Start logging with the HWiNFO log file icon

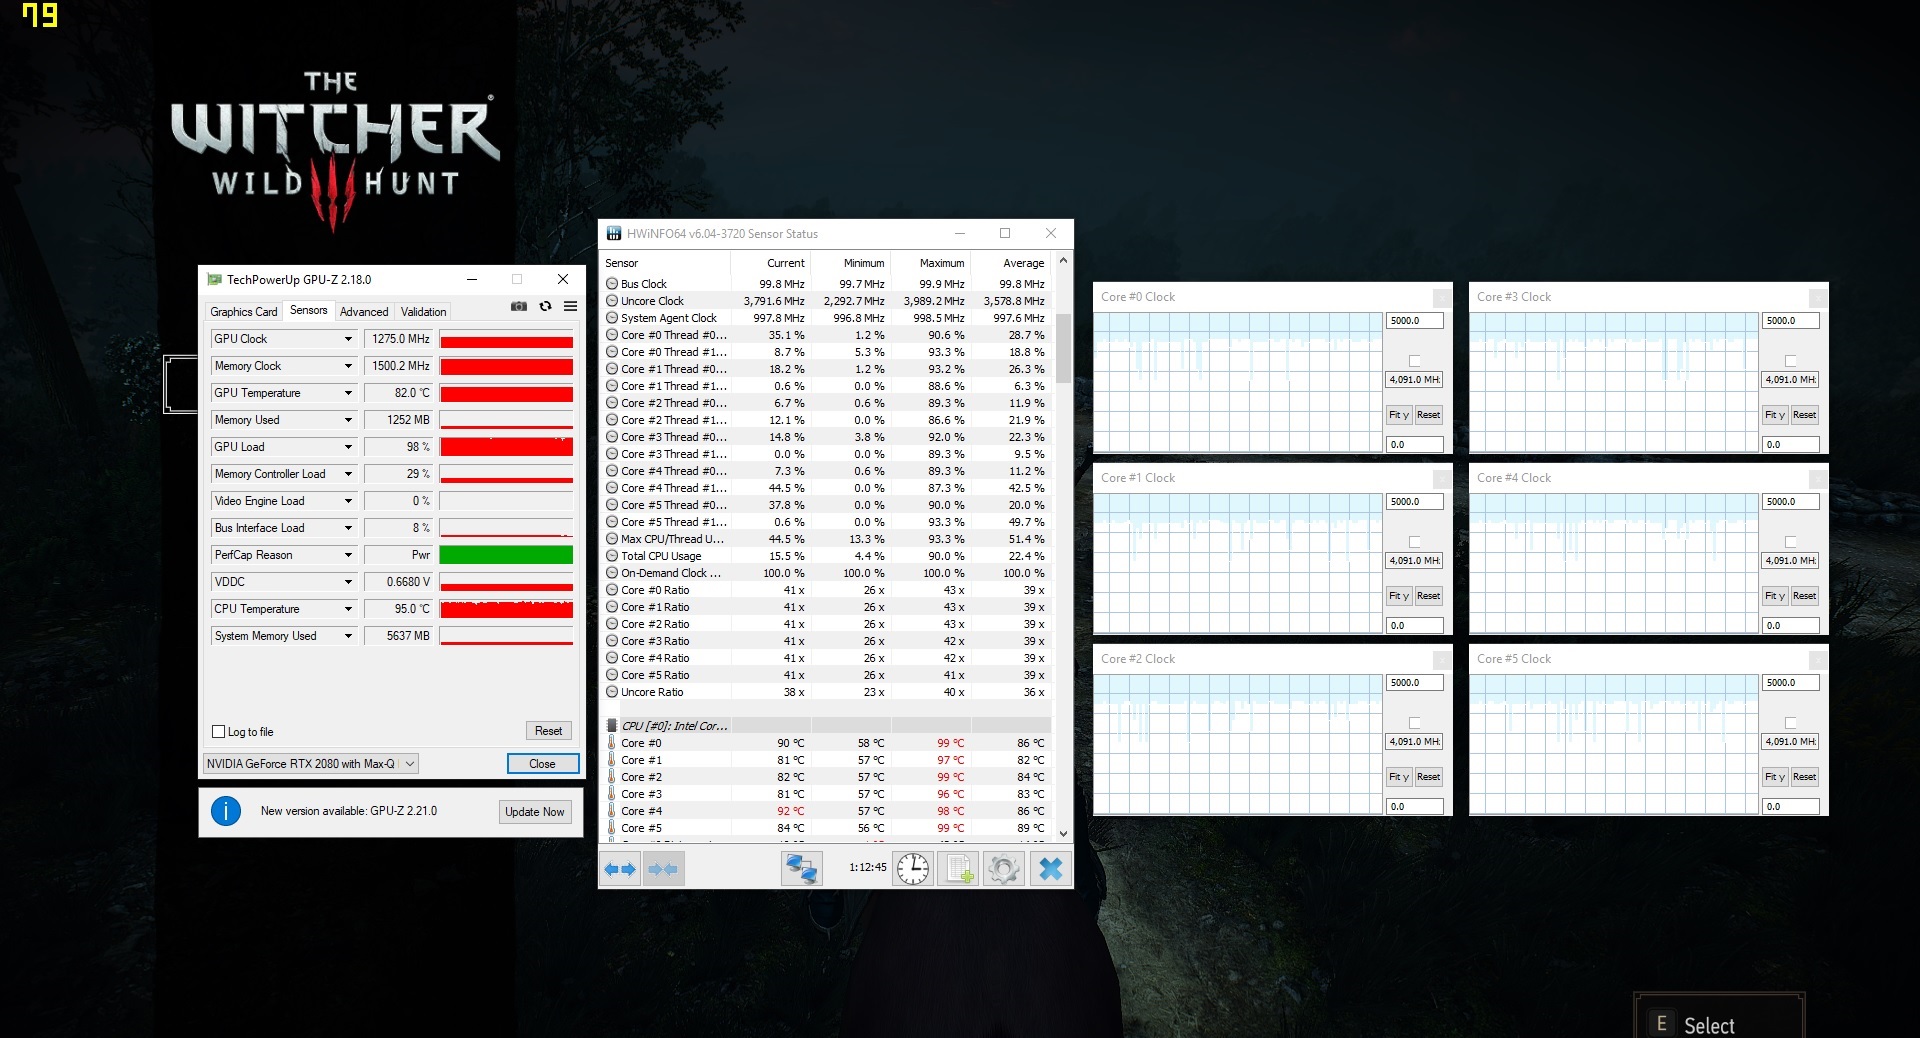coord(958,869)
